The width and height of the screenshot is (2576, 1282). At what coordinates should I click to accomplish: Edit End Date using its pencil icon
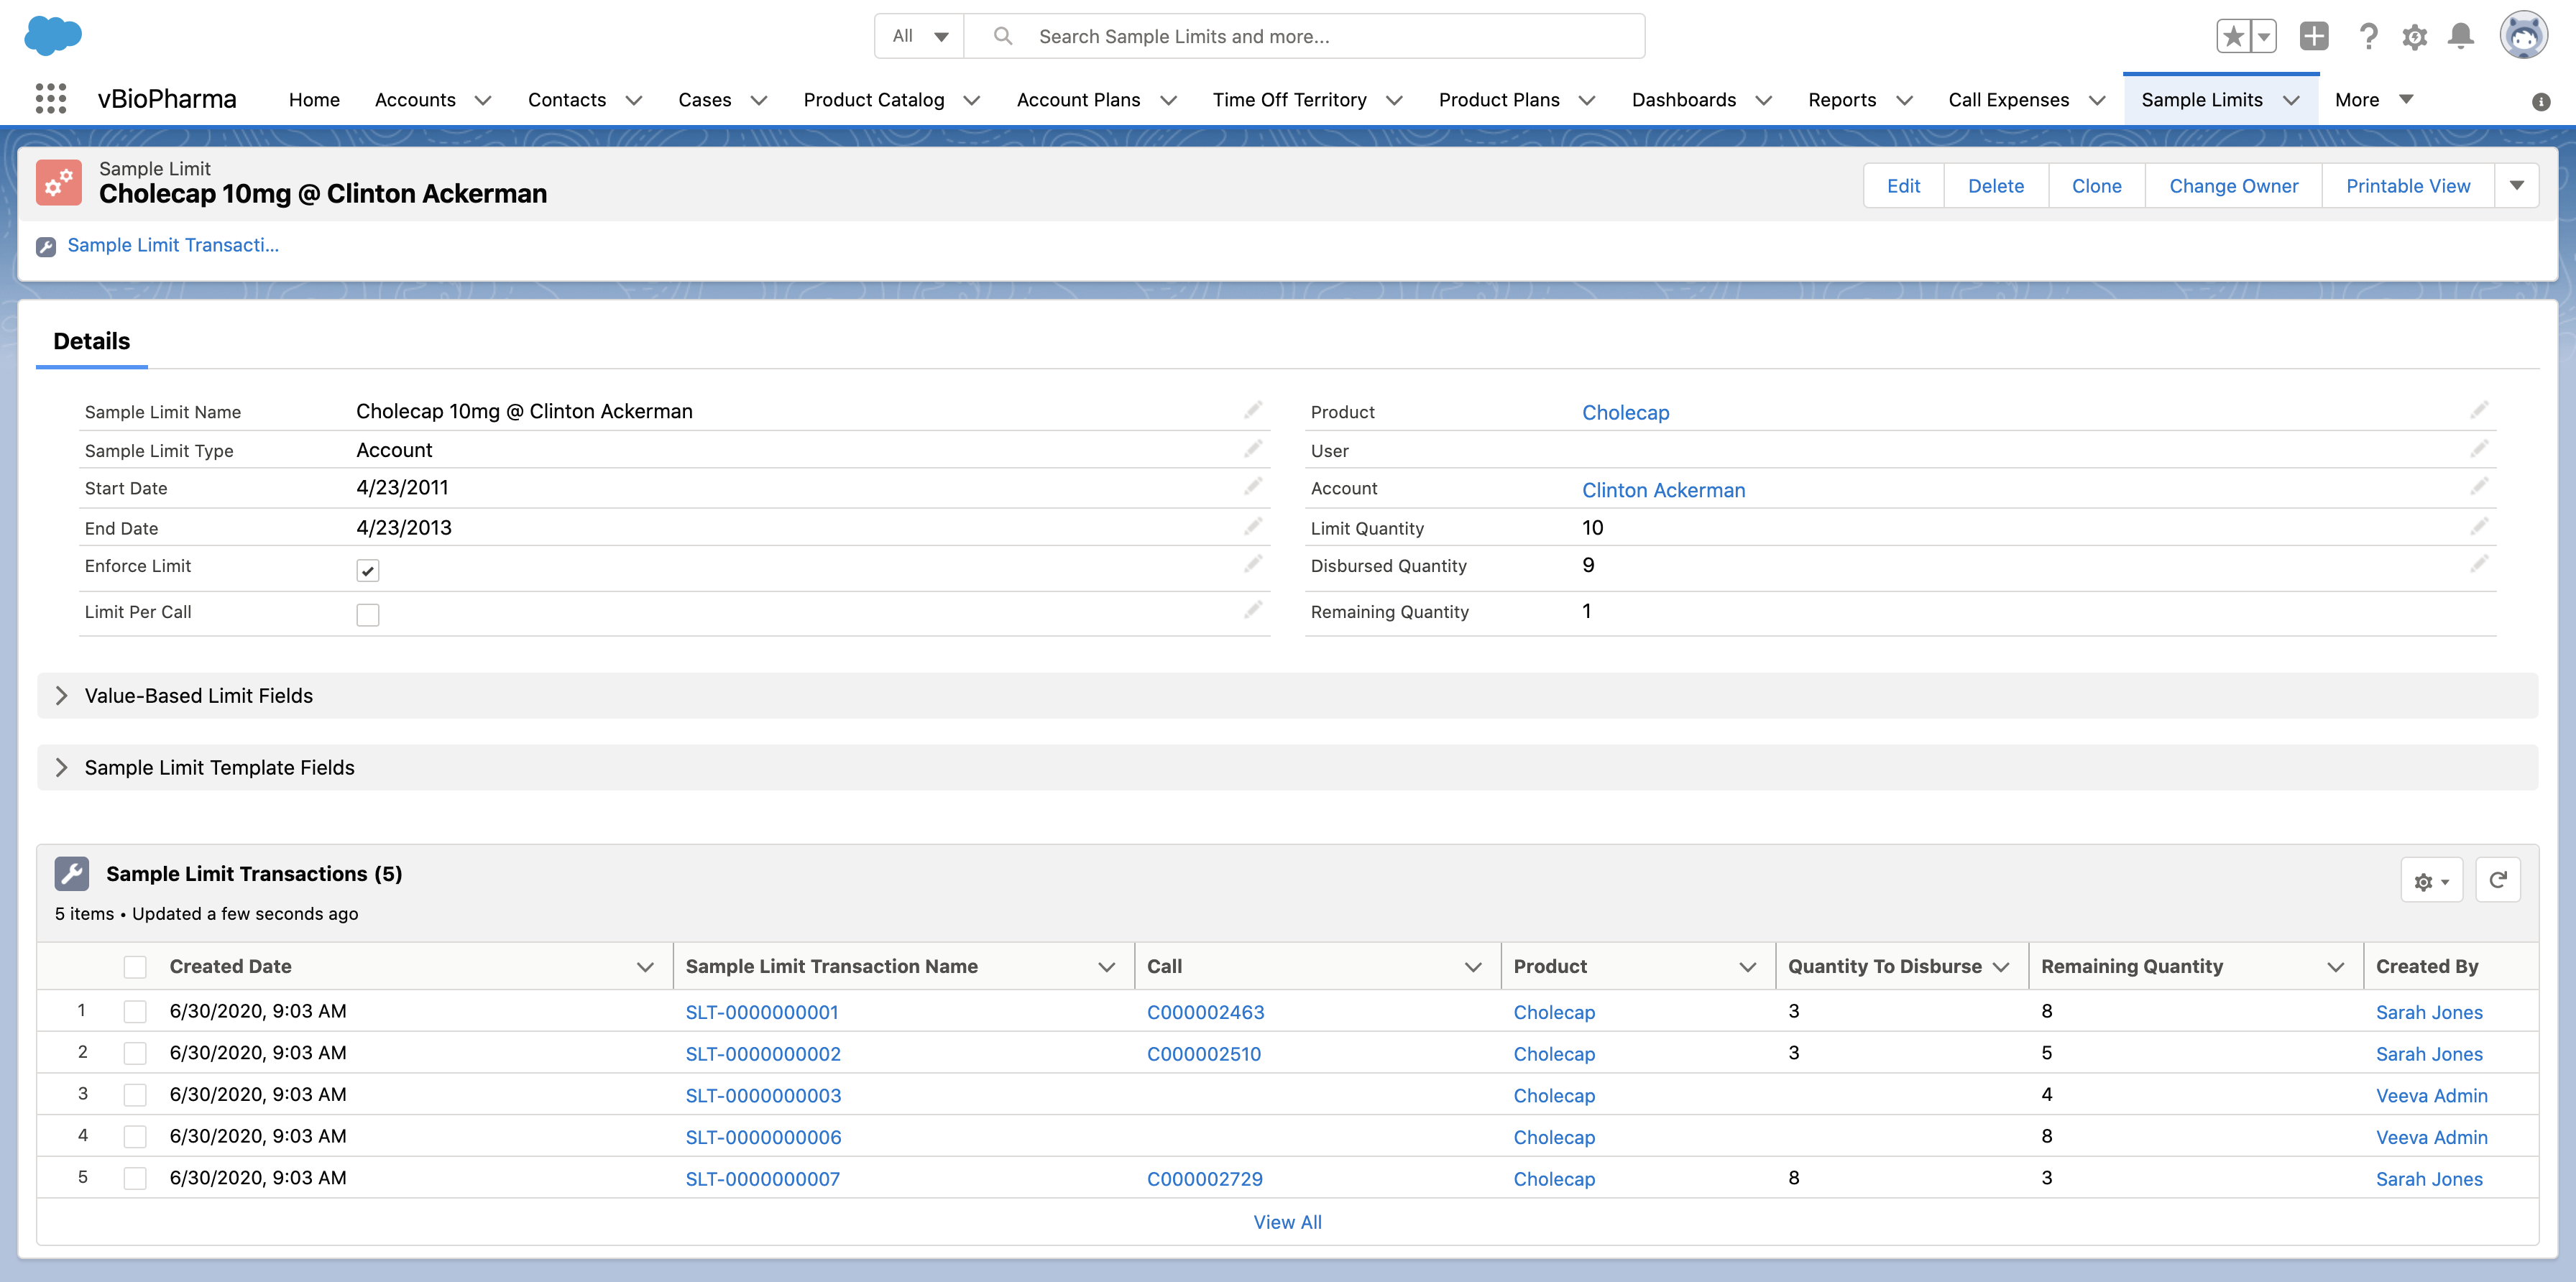(x=1253, y=526)
